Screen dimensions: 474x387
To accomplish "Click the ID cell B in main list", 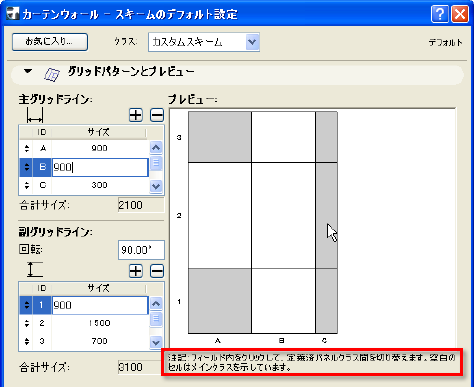I will [x=42, y=167].
